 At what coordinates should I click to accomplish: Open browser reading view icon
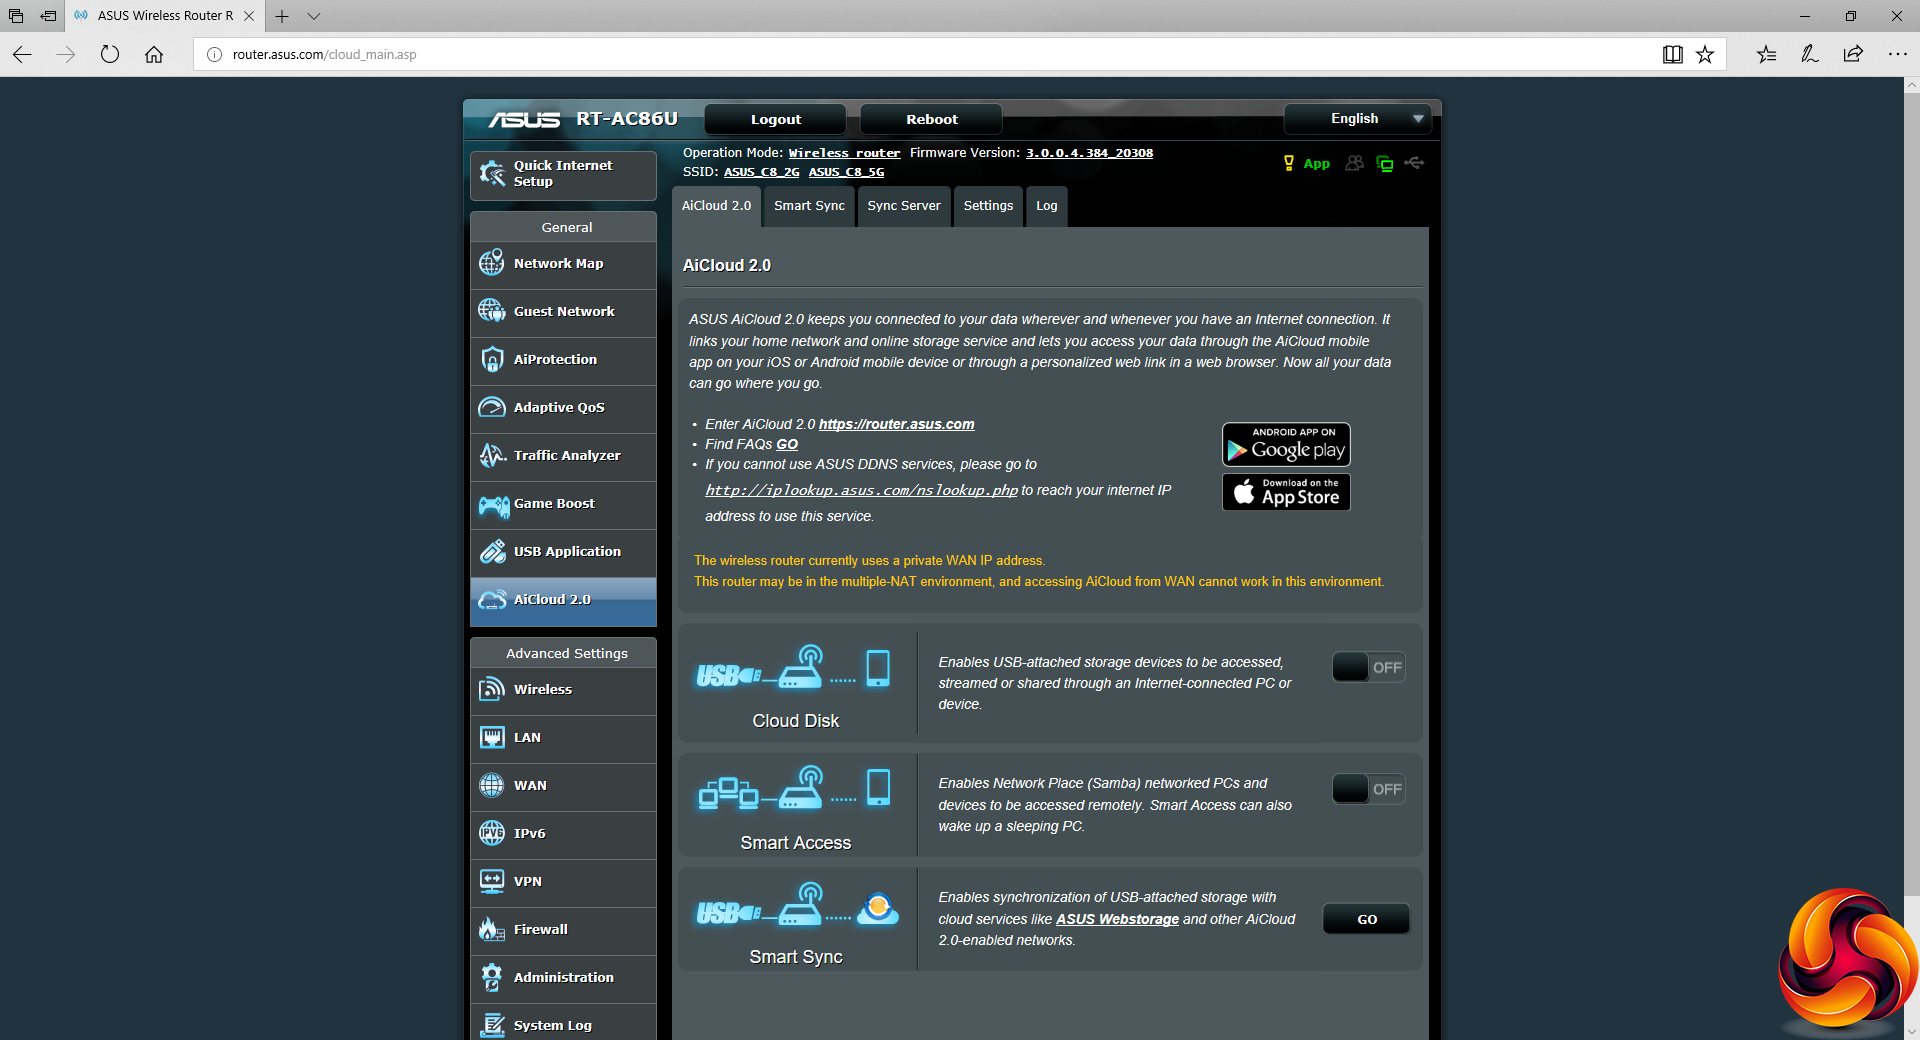1673,54
